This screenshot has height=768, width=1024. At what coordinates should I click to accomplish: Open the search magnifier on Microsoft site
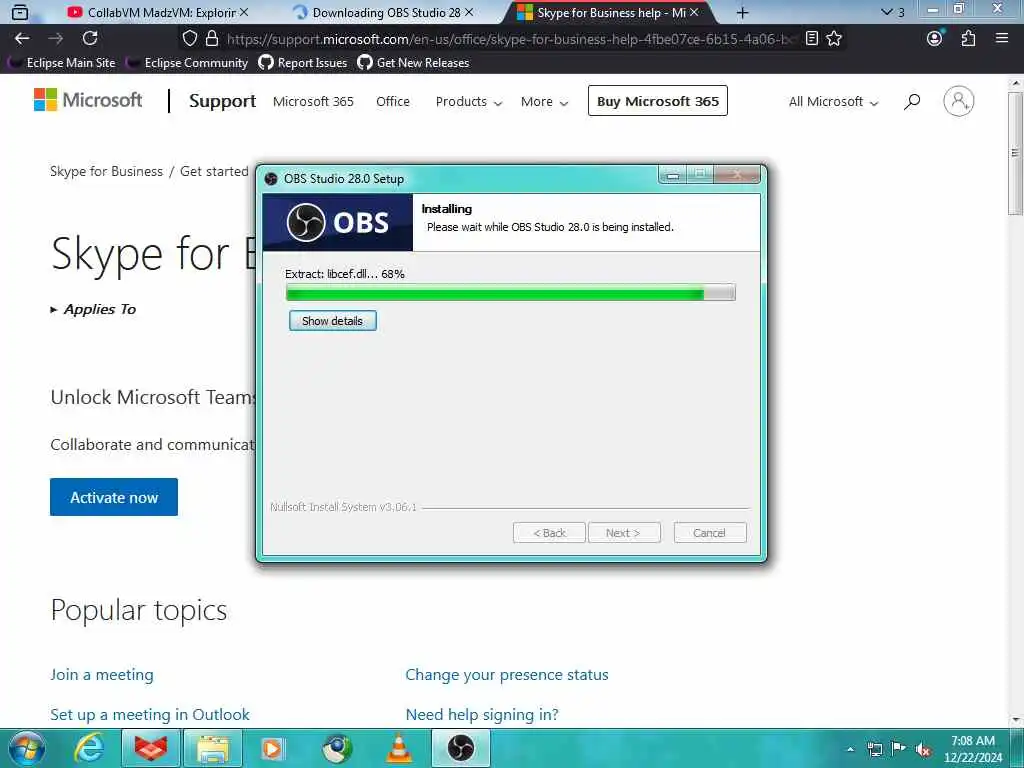[912, 101]
